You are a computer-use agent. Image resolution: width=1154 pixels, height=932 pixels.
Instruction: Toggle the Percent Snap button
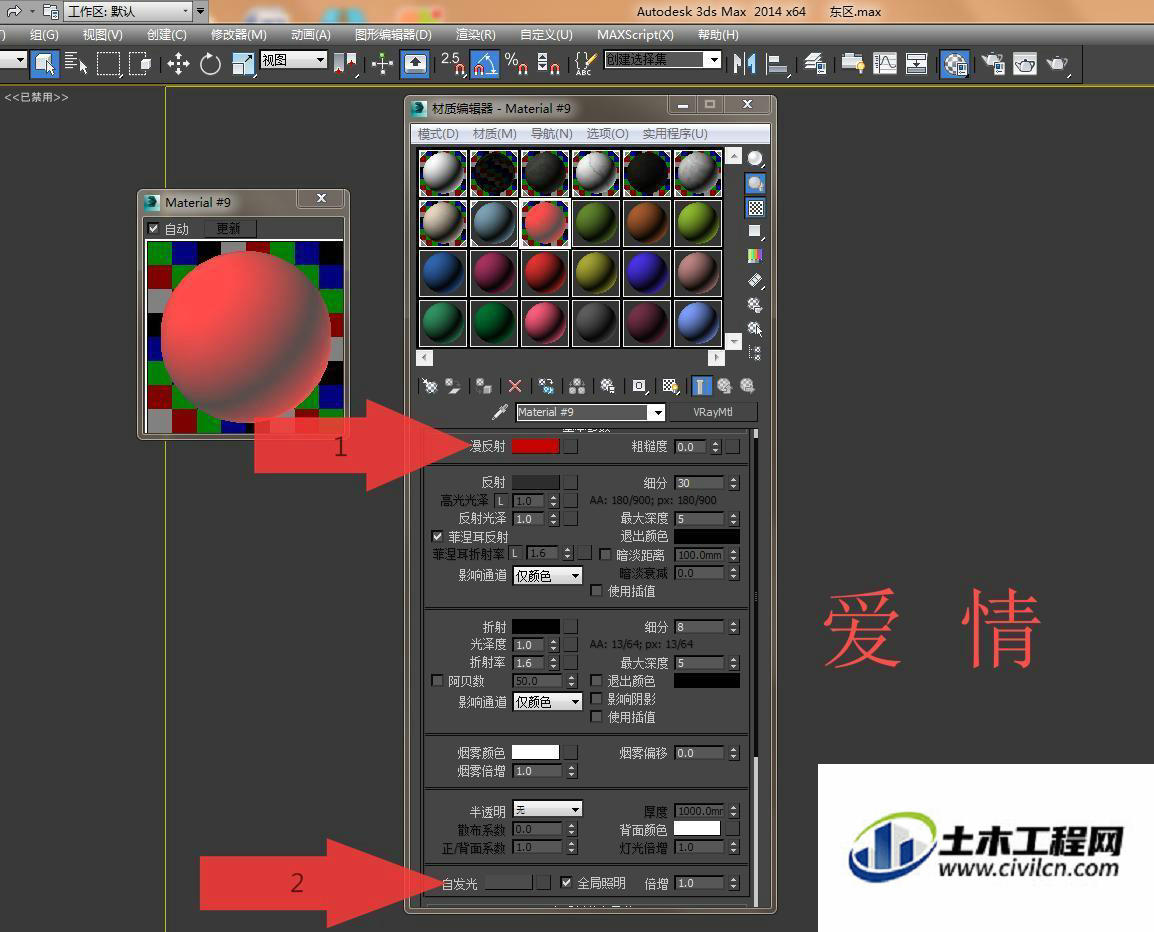tap(517, 64)
